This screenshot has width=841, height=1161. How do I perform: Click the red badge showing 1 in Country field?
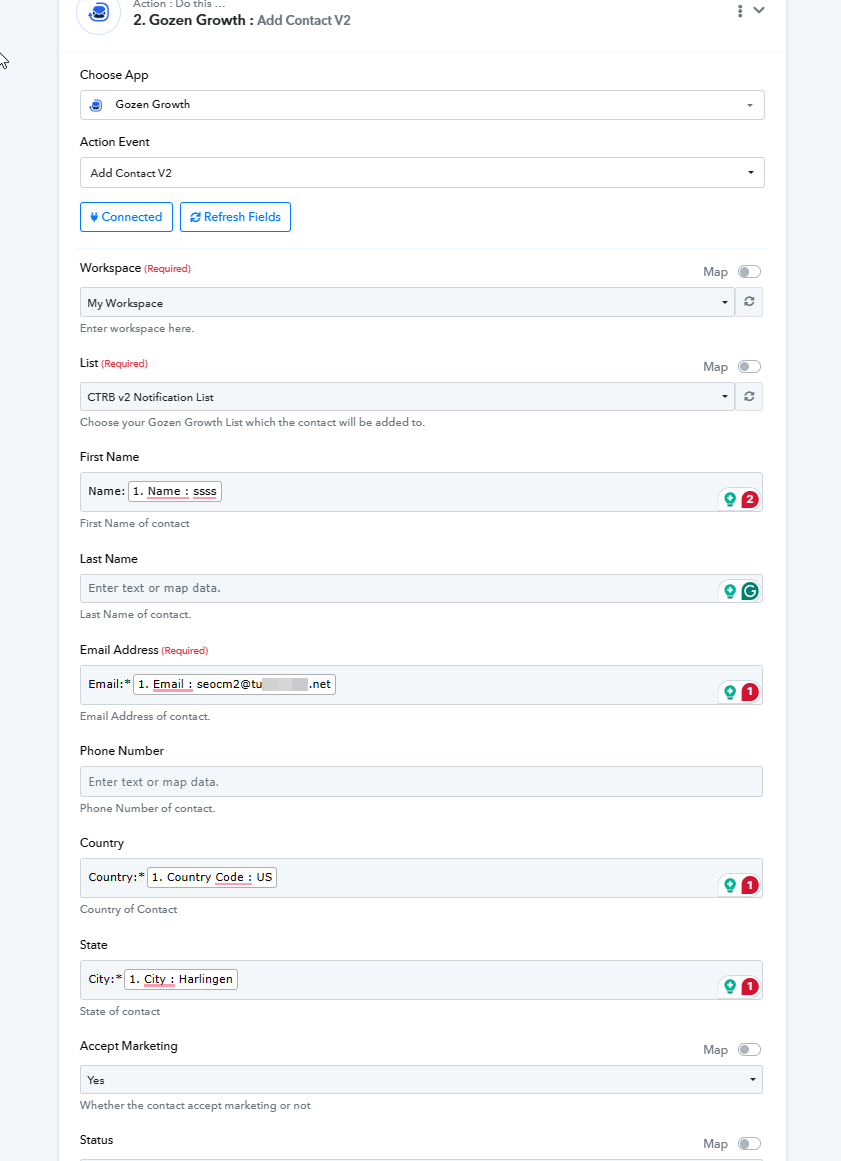(750, 885)
